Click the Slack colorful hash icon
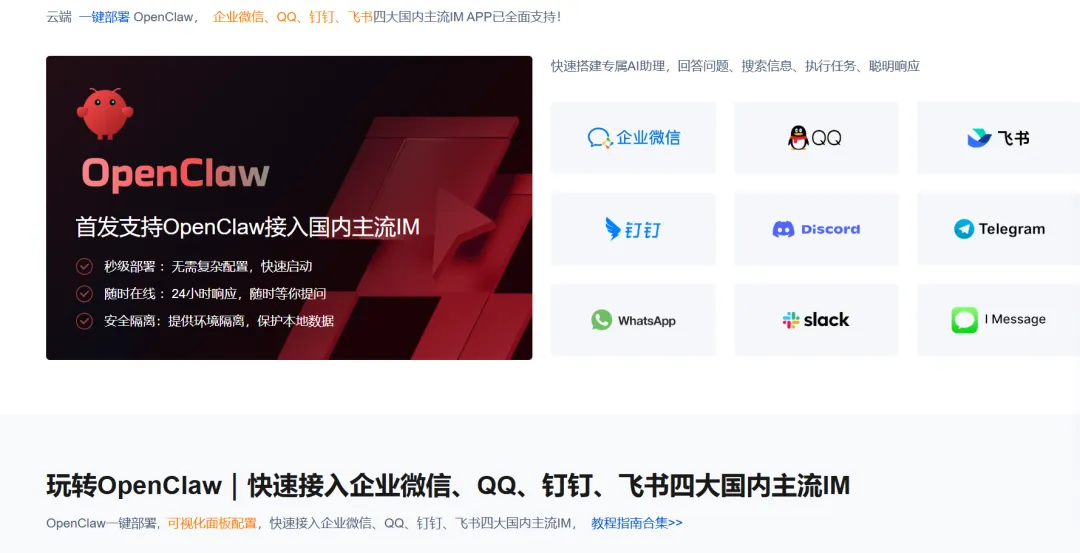This screenshot has width=1080, height=553. pos(791,320)
